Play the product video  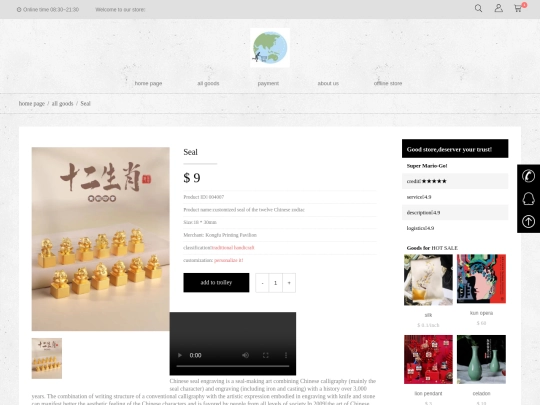pos(180,355)
